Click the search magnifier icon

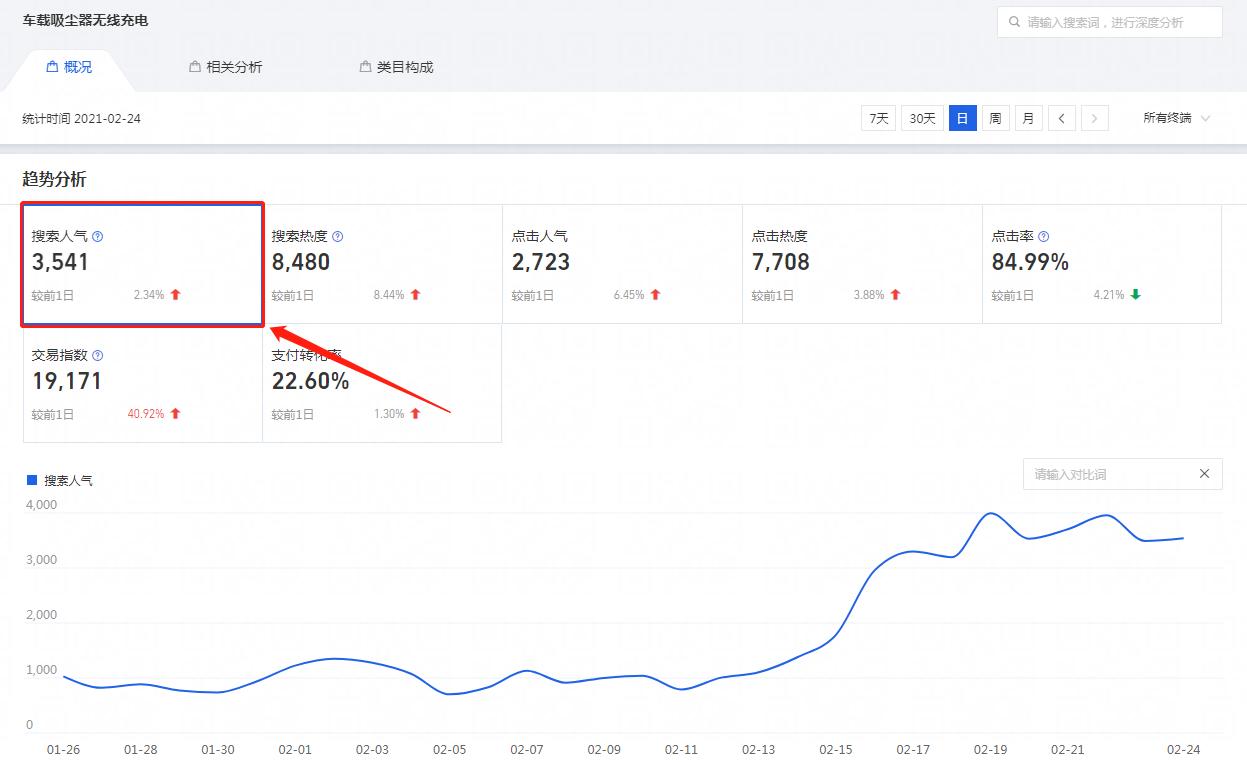pyautogui.click(x=1014, y=22)
